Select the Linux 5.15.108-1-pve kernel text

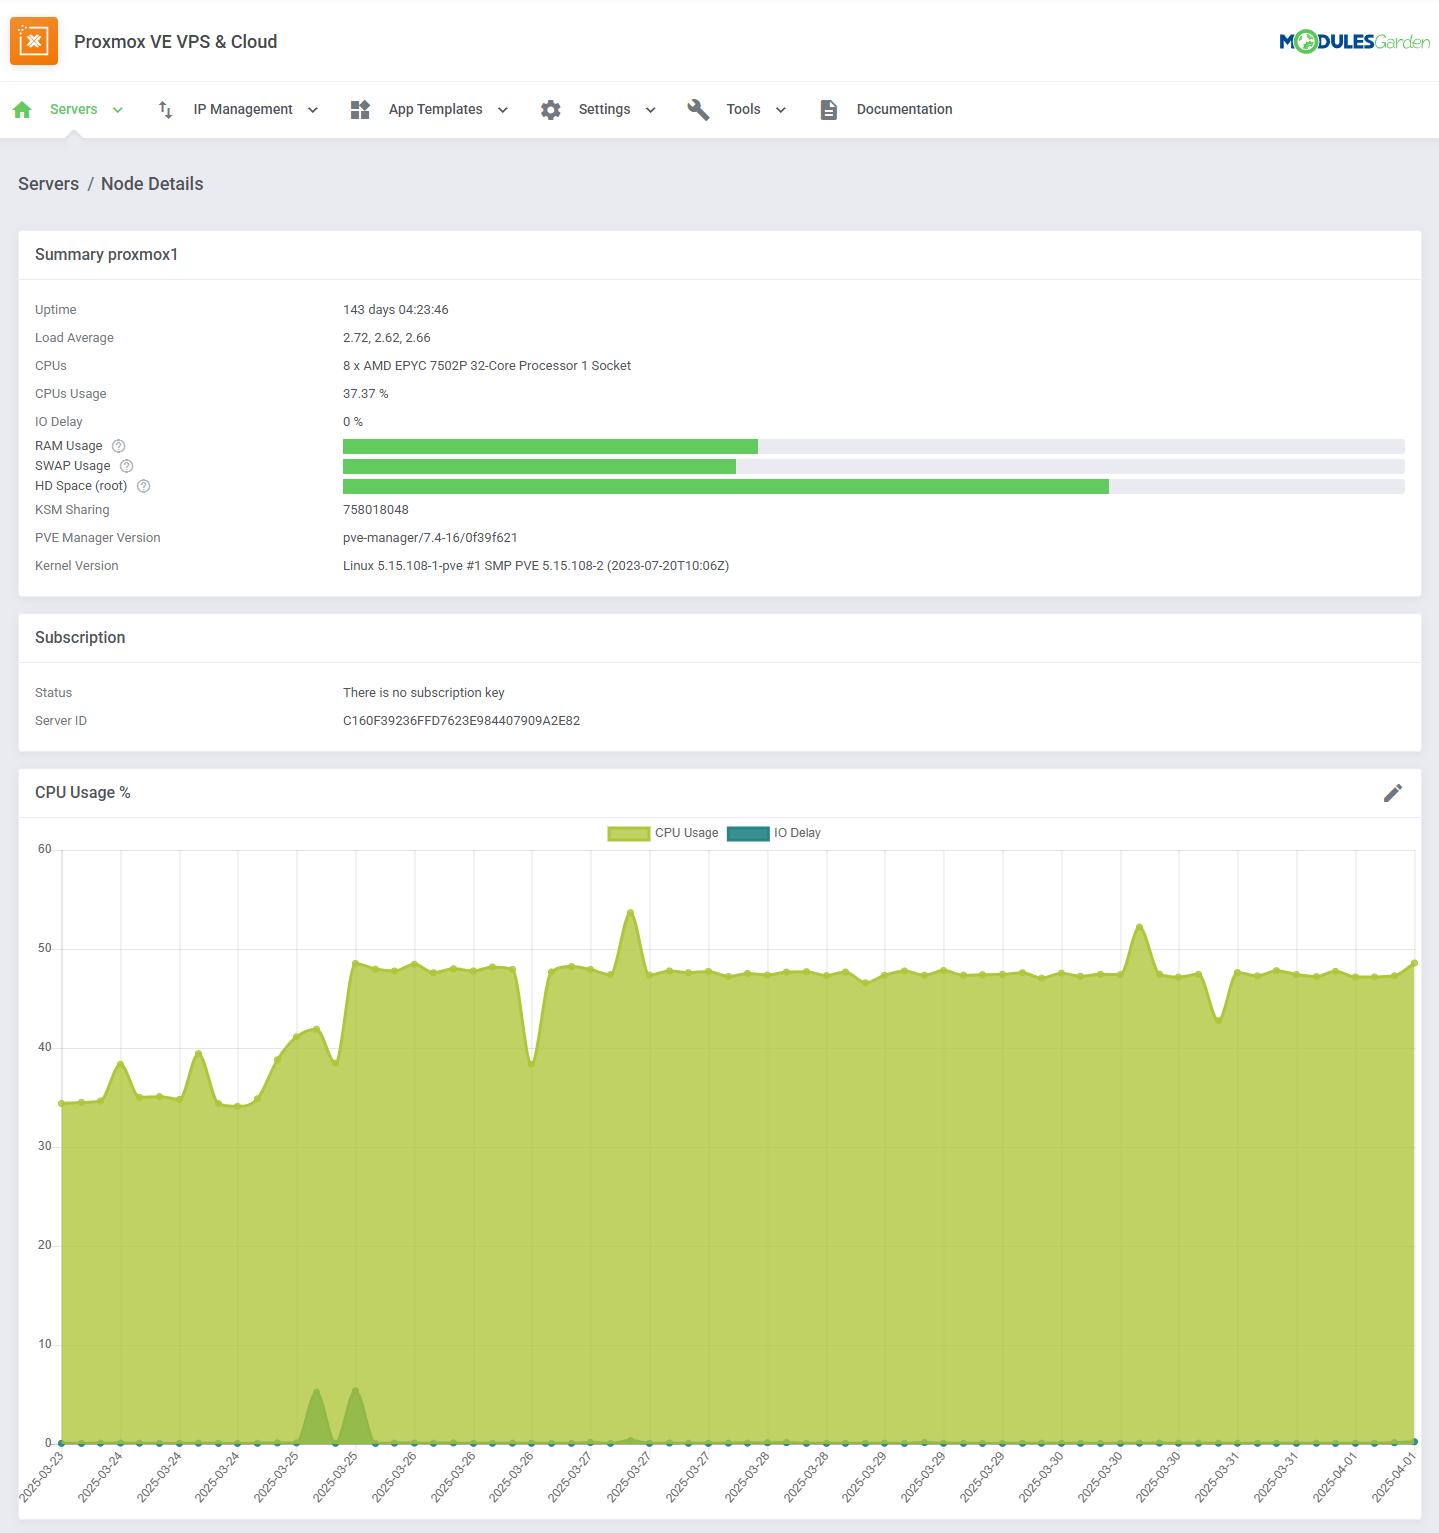[536, 566]
